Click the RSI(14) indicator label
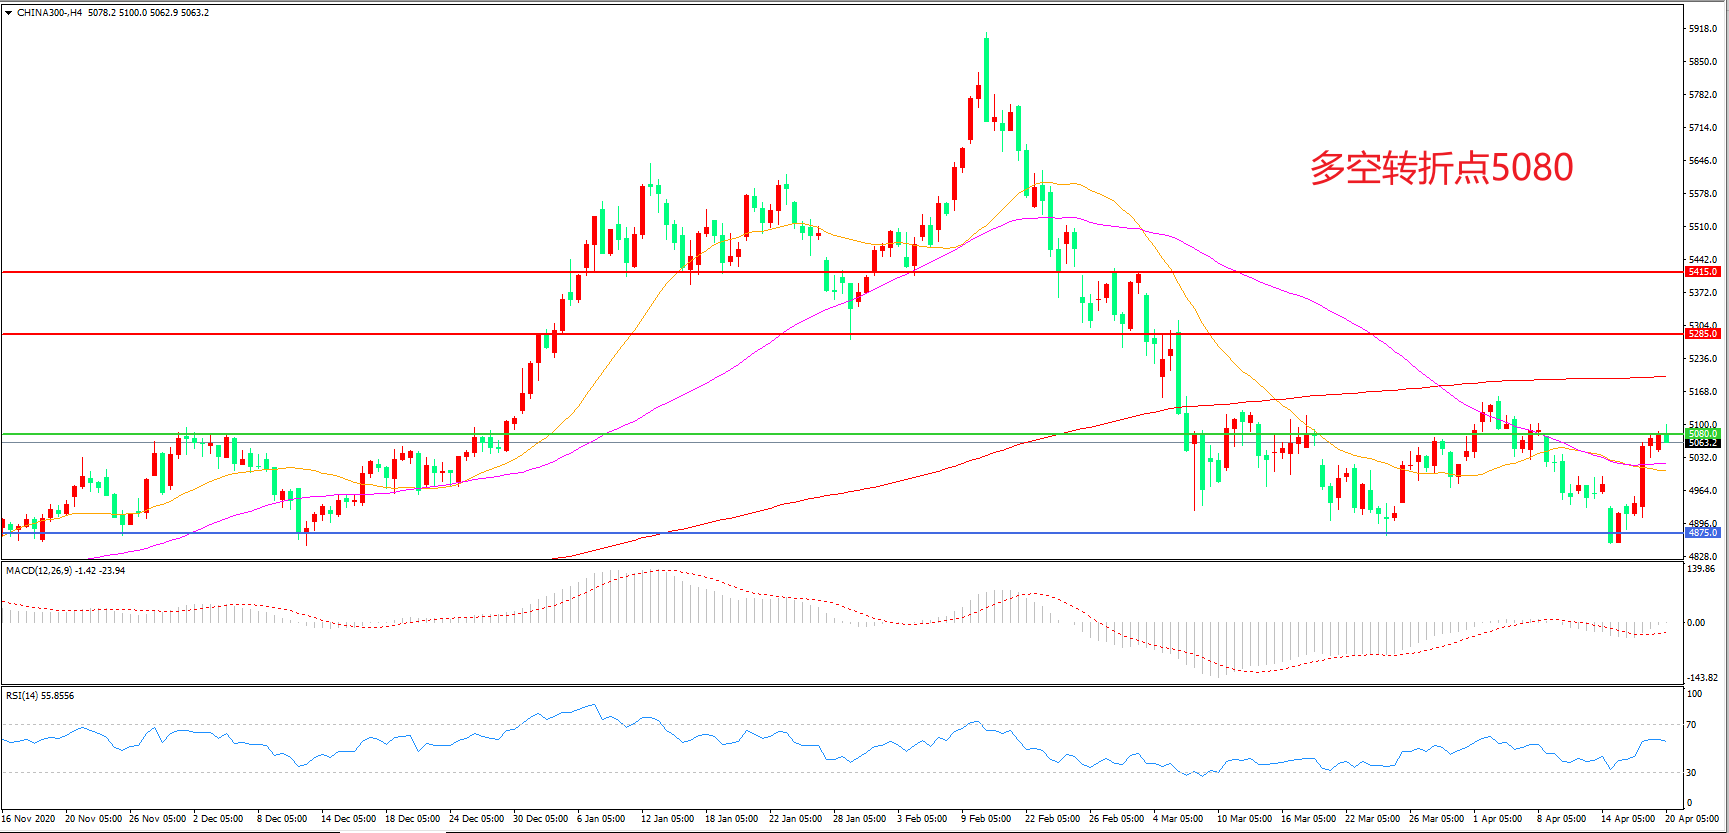 pyautogui.click(x=25, y=696)
